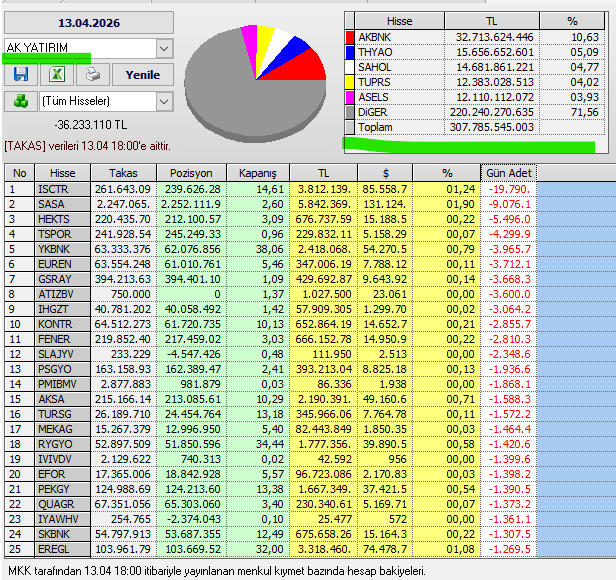Screen dimensions: 616x580
Task: Select the blue THYAO legend swatch
Action: pyautogui.click(x=350, y=52)
